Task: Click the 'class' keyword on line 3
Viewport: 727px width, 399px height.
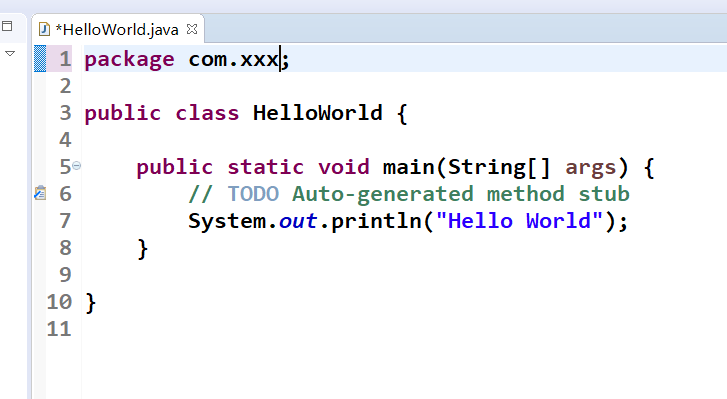Action: tap(207, 113)
